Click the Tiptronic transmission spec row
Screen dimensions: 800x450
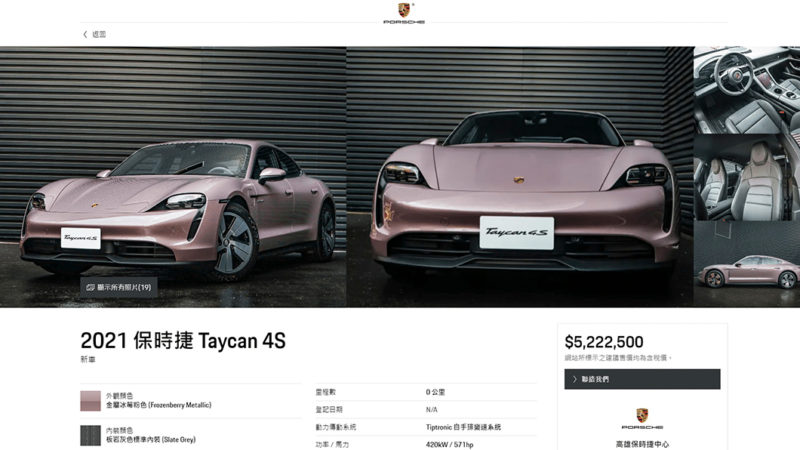click(x=426, y=427)
